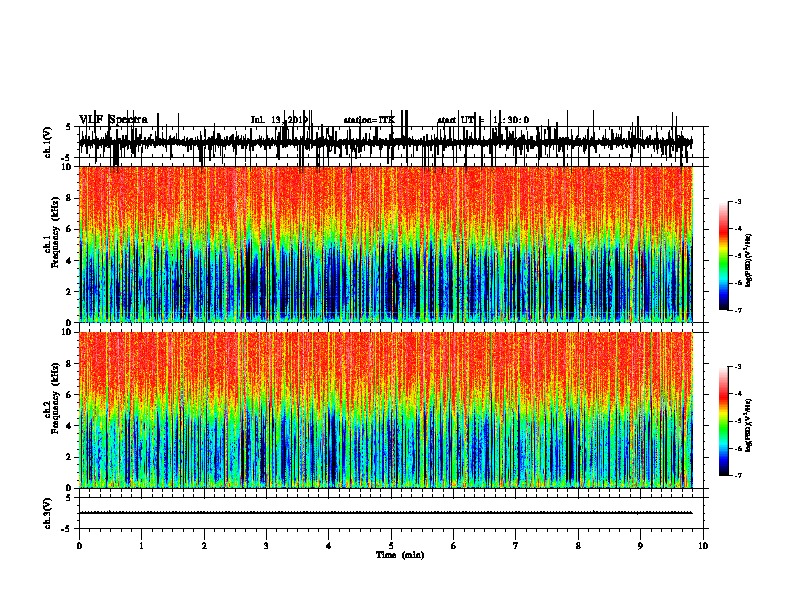
Task: Click the -3 value on ch.1 colorbar
Action: point(737,201)
